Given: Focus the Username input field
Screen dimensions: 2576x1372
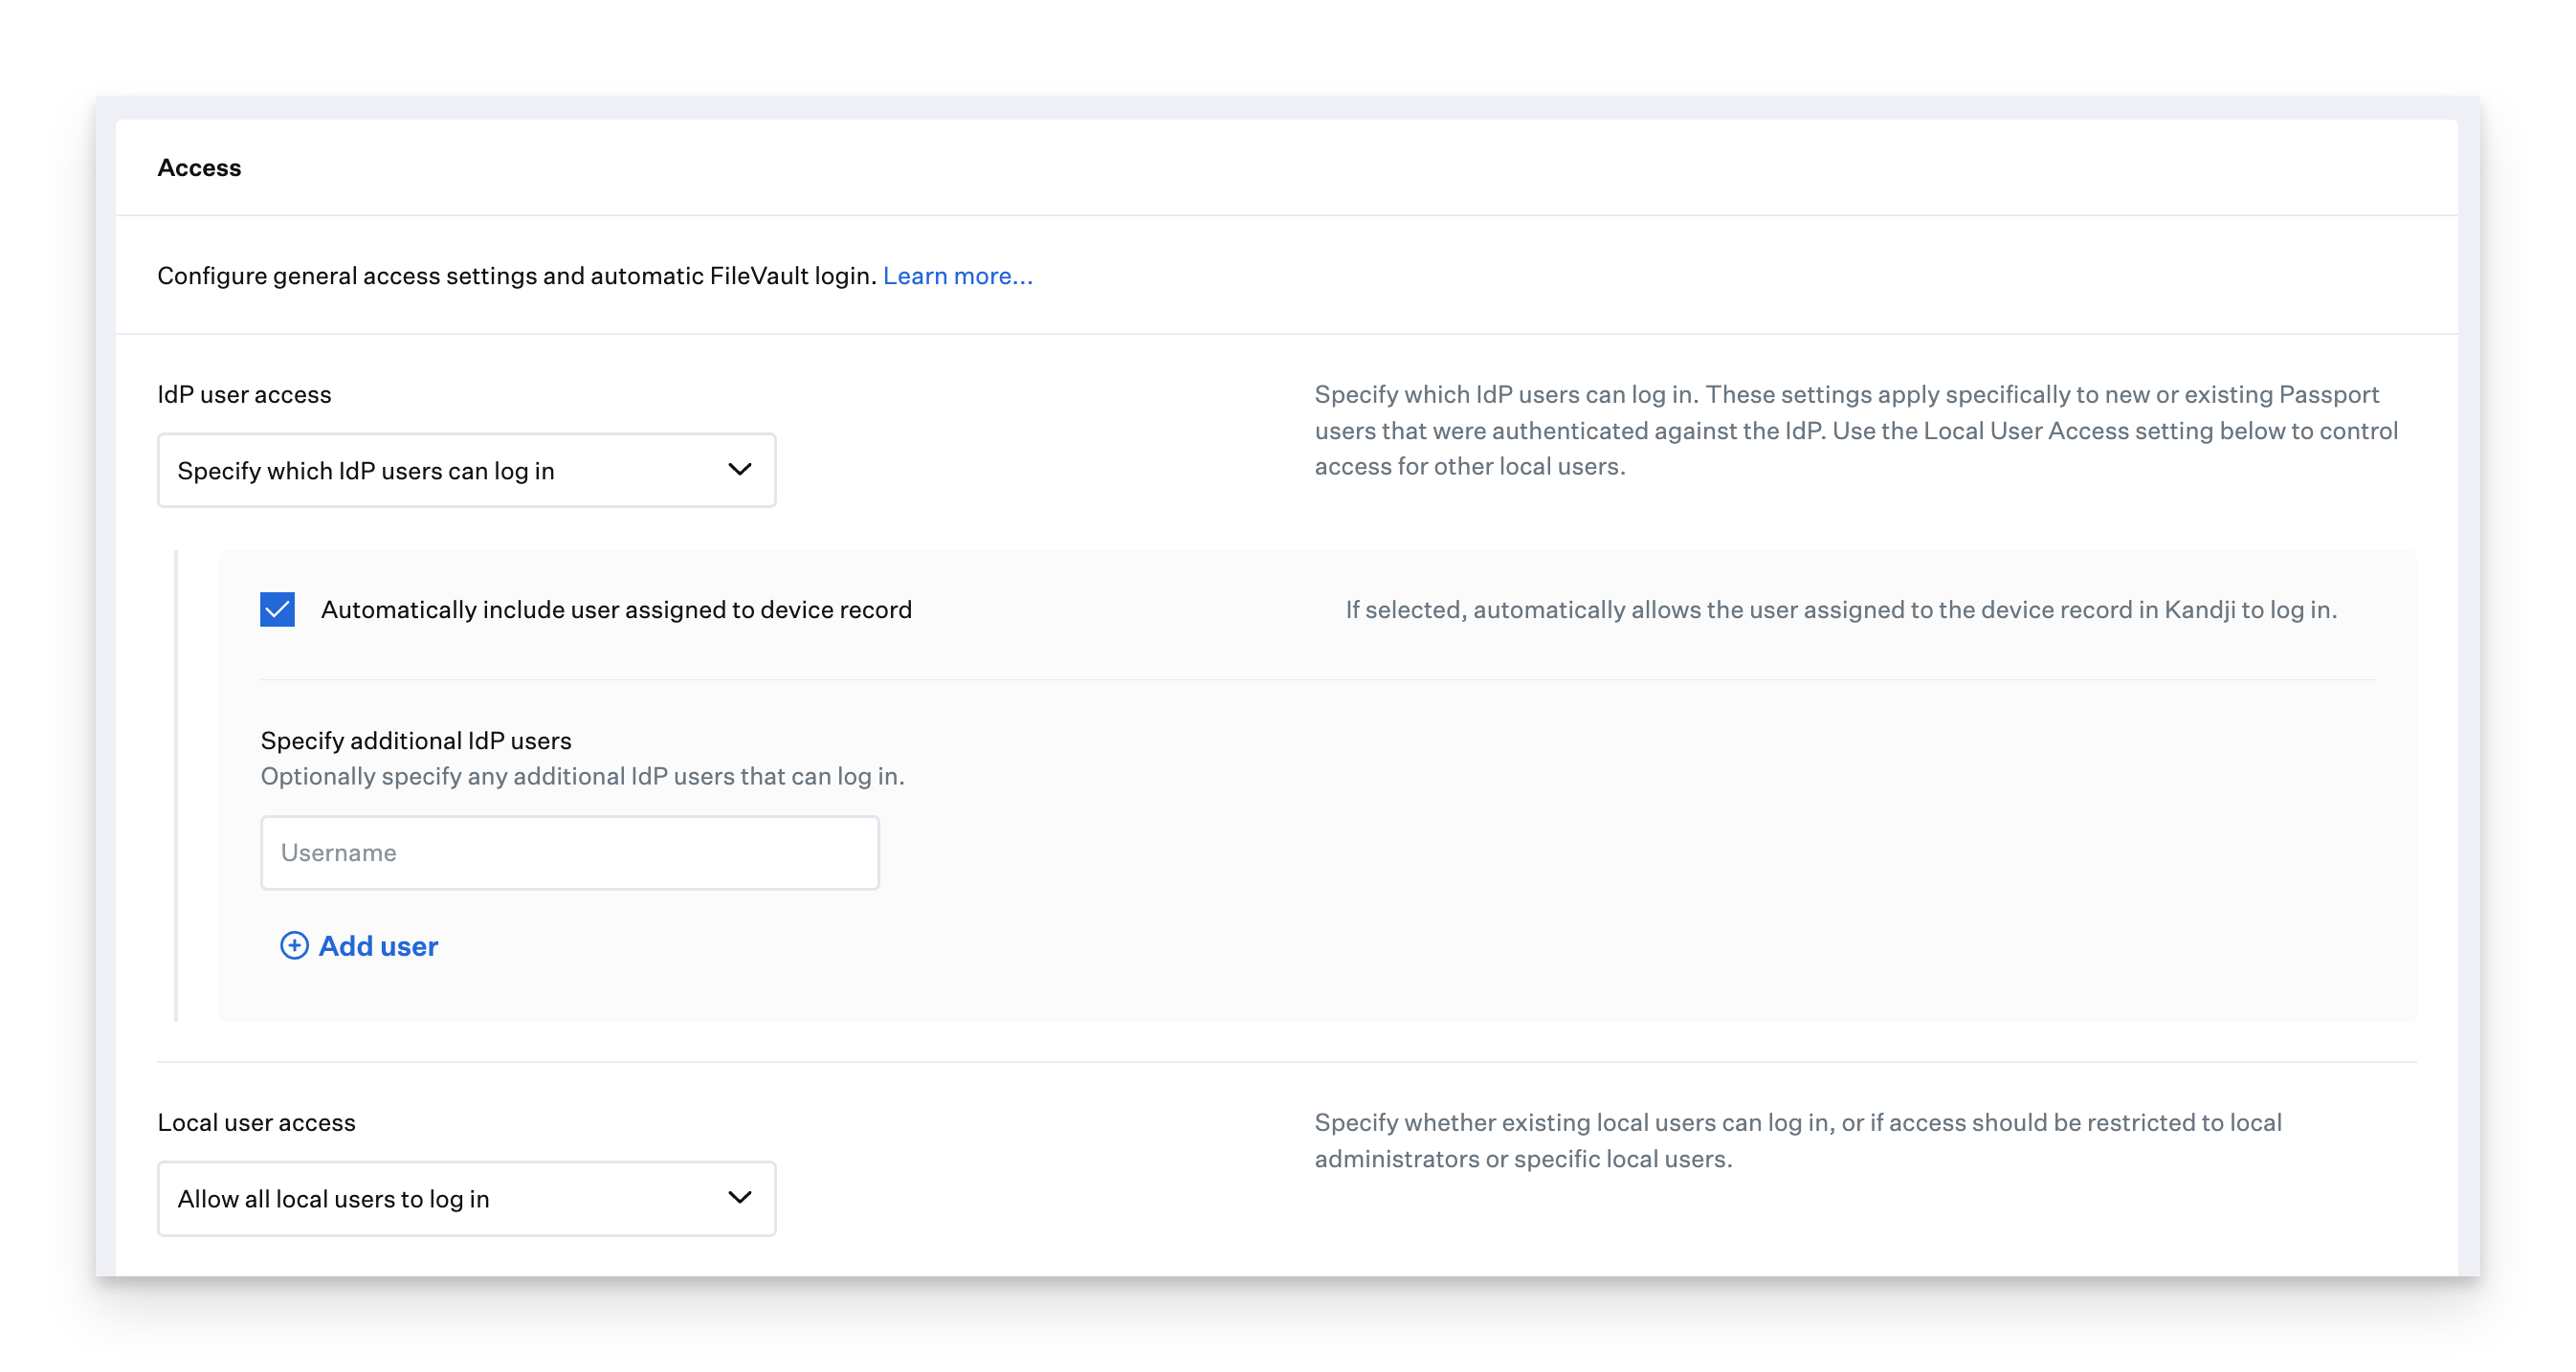Looking at the screenshot, I should coord(570,853).
